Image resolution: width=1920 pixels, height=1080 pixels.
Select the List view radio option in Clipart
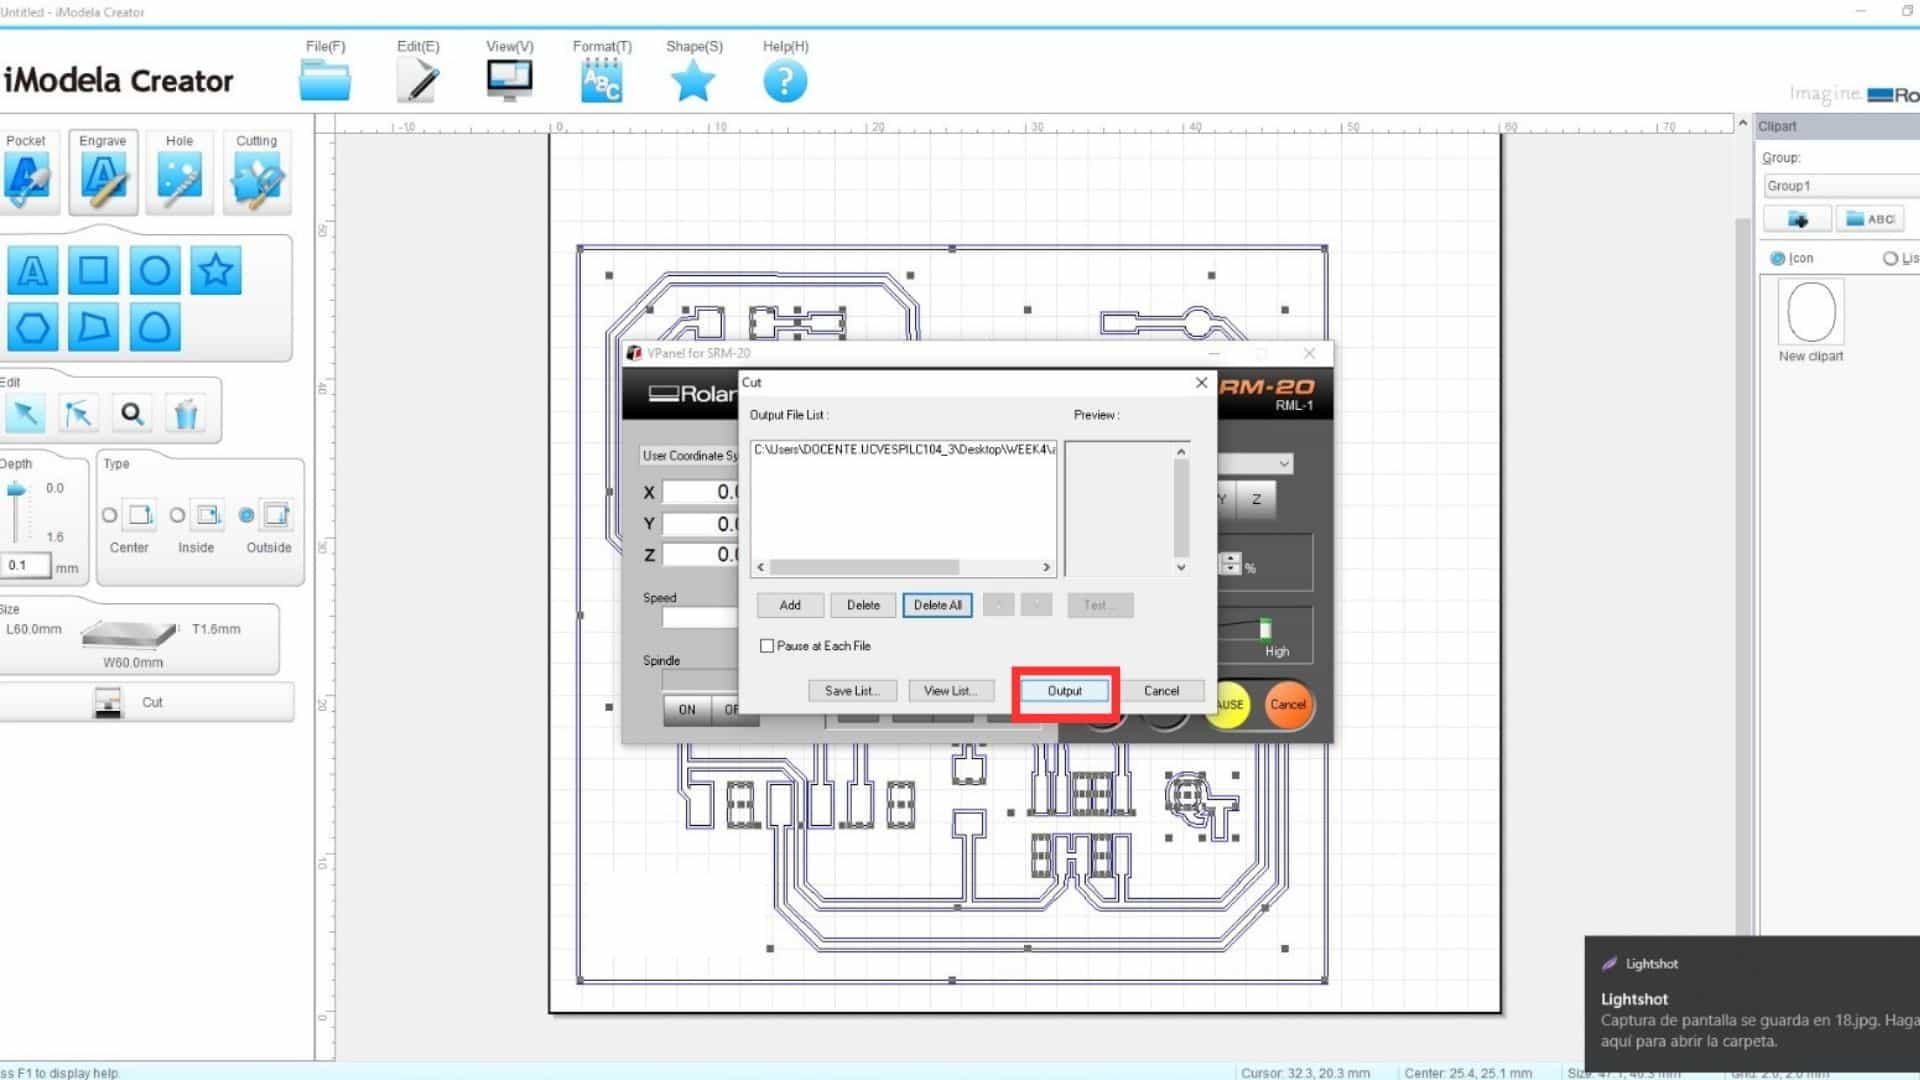1890,258
